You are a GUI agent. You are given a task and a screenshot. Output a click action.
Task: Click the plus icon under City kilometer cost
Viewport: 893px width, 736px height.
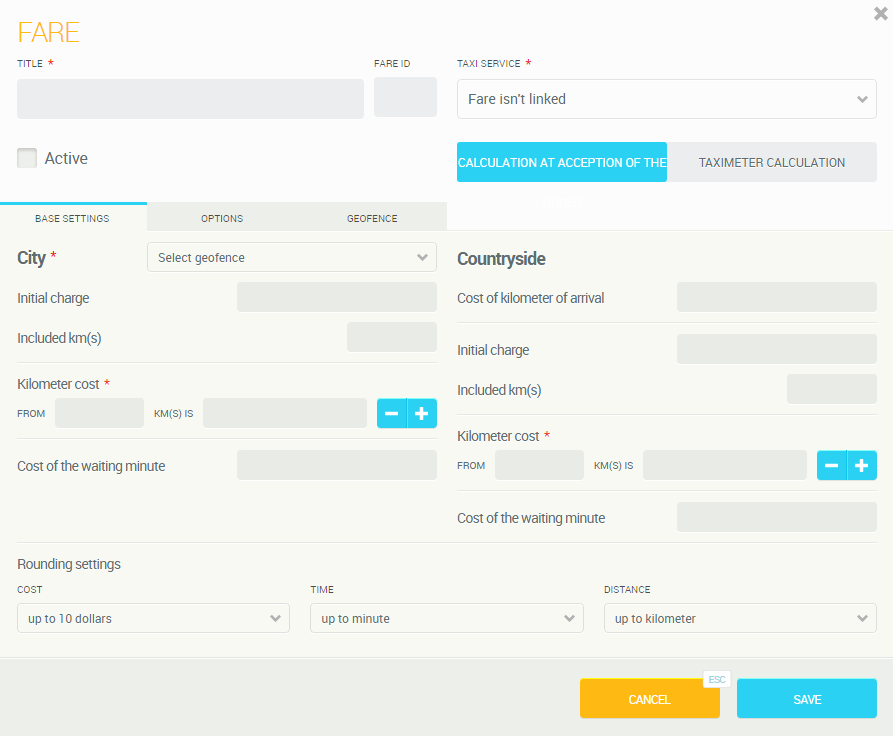click(x=422, y=414)
